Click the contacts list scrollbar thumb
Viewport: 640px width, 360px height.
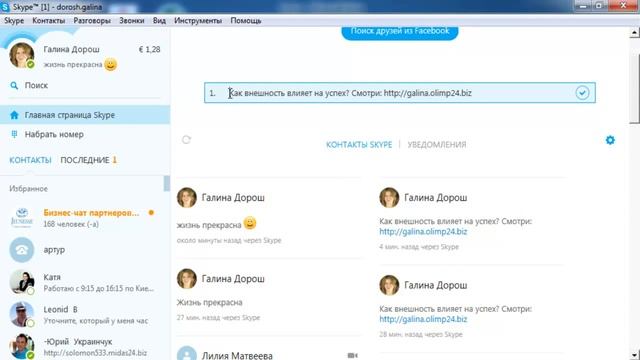(167, 183)
